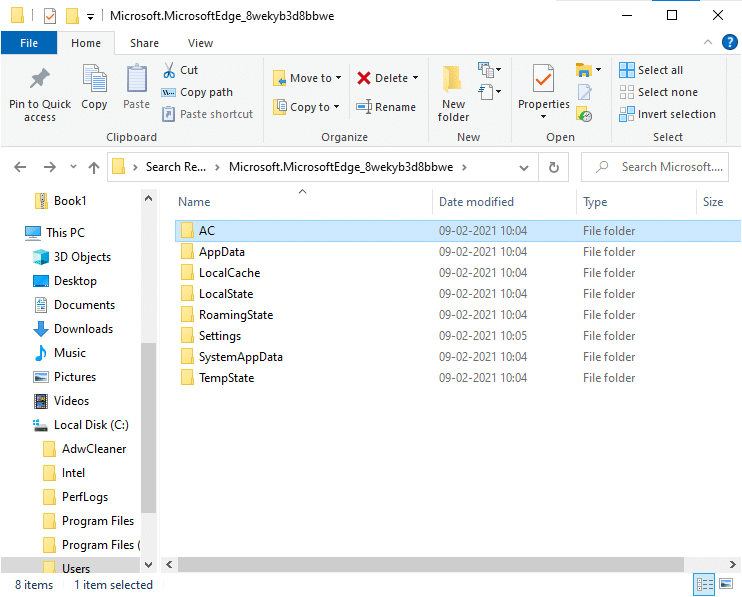
Task: Switch to the View ribbon tab
Action: coord(200,43)
